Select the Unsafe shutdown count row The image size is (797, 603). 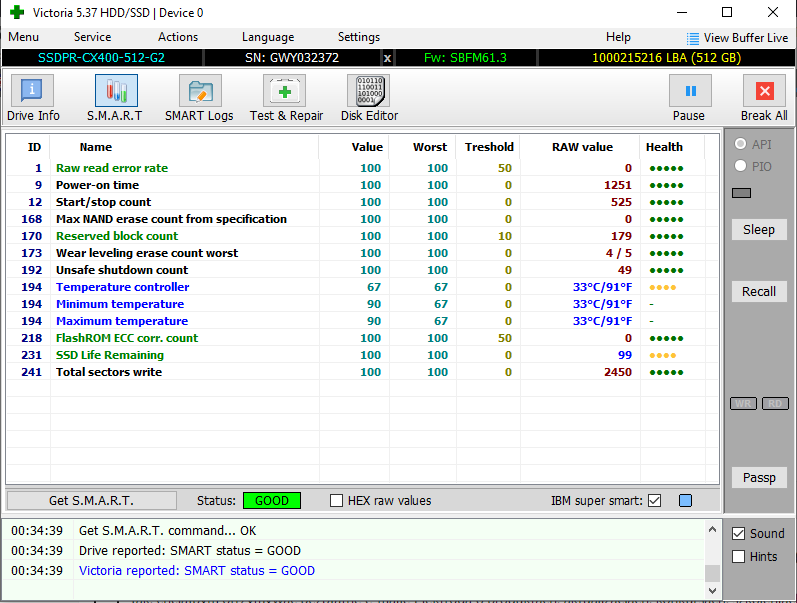362,270
